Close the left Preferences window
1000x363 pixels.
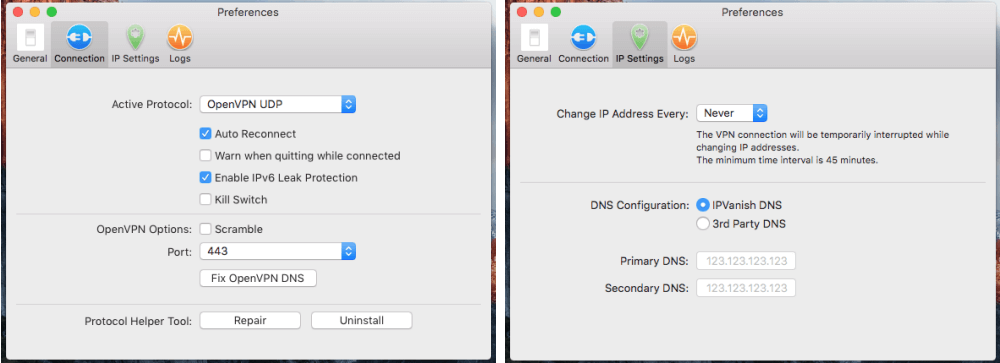[18, 12]
